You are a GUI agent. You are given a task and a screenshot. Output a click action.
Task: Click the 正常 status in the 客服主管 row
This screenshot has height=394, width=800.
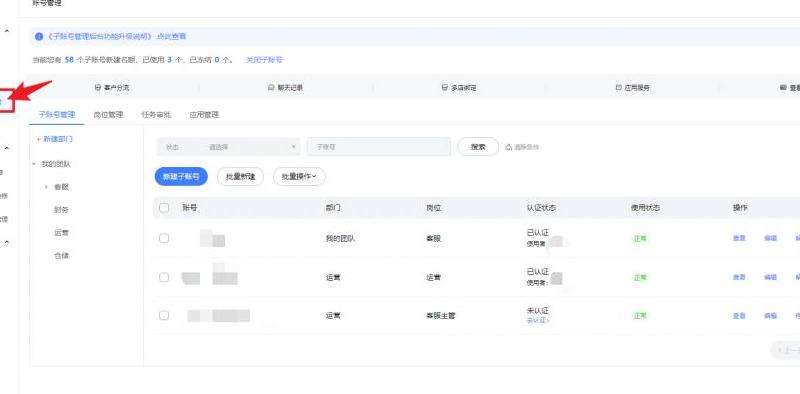click(640, 316)
